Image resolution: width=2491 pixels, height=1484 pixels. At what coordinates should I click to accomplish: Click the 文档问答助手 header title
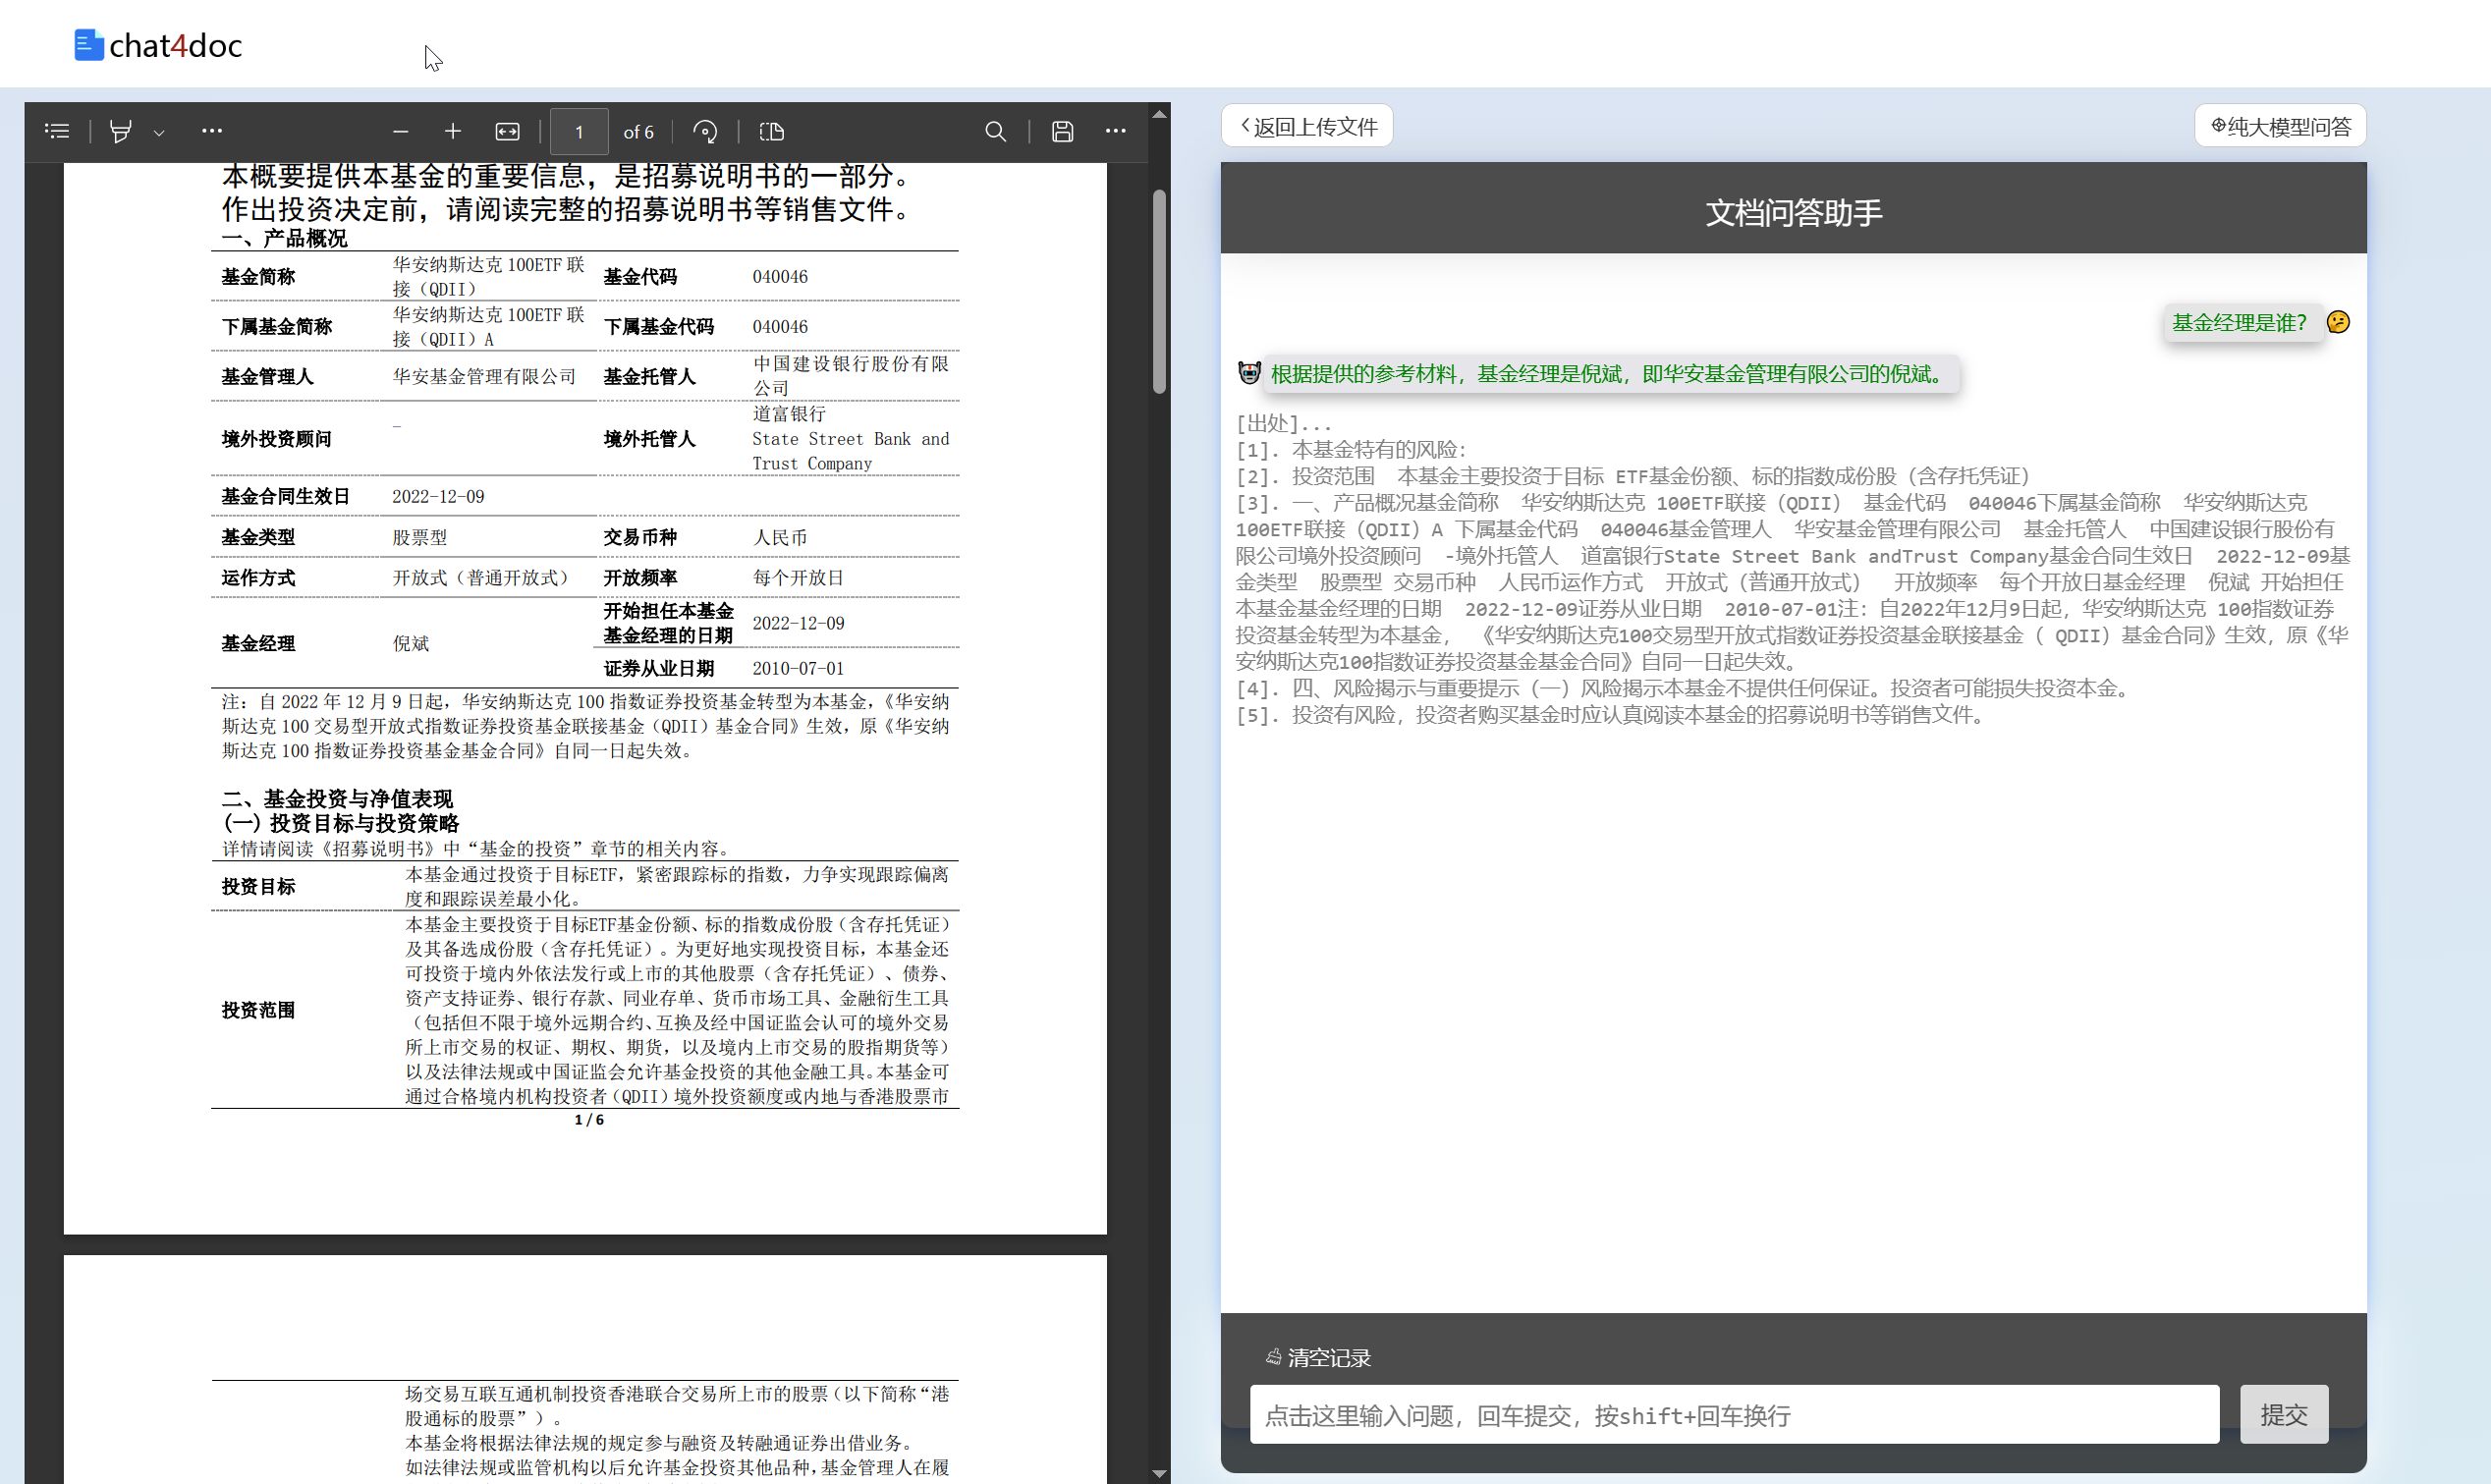1793,212
